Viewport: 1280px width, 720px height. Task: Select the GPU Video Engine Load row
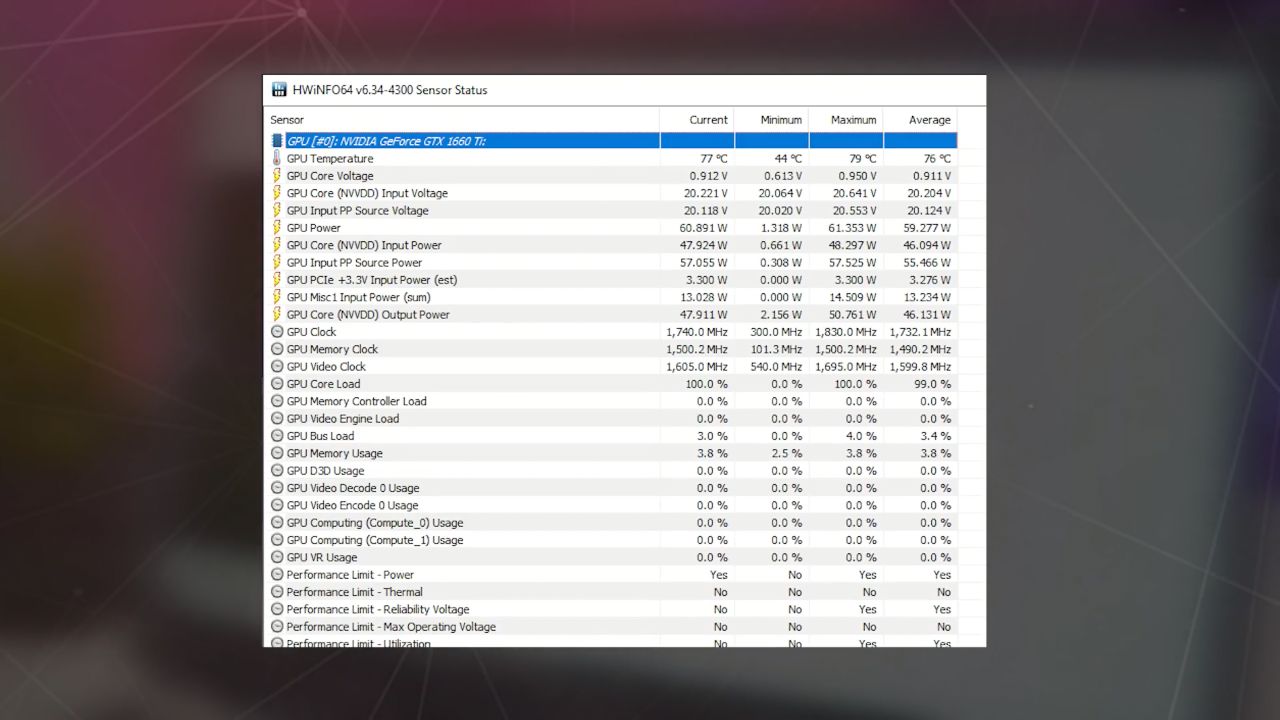click(342, 419)
